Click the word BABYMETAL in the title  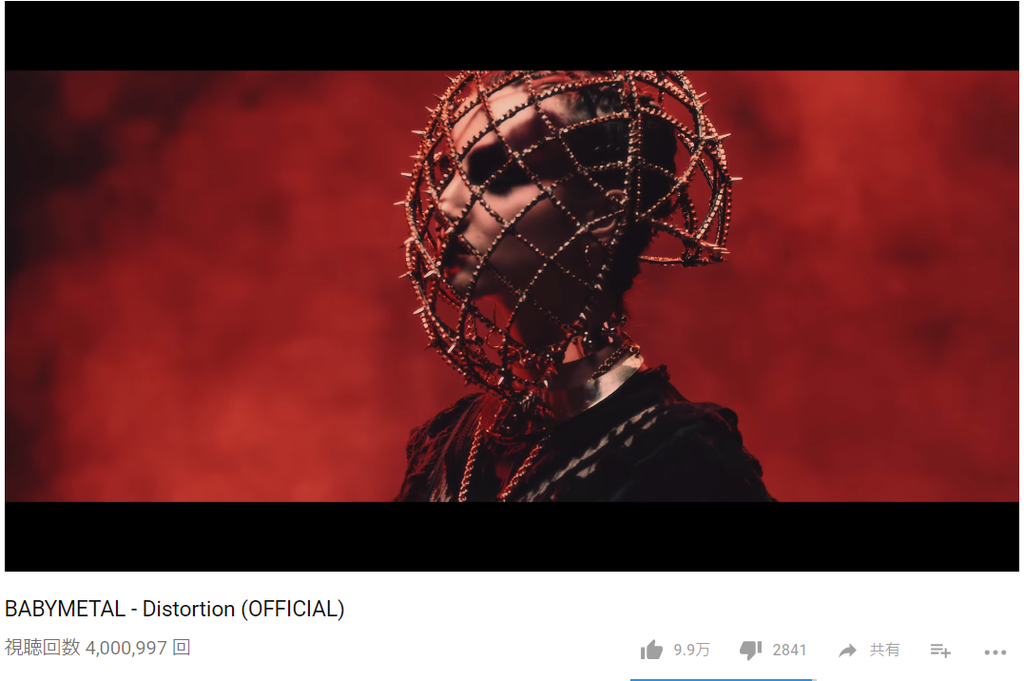click(65, 609)
